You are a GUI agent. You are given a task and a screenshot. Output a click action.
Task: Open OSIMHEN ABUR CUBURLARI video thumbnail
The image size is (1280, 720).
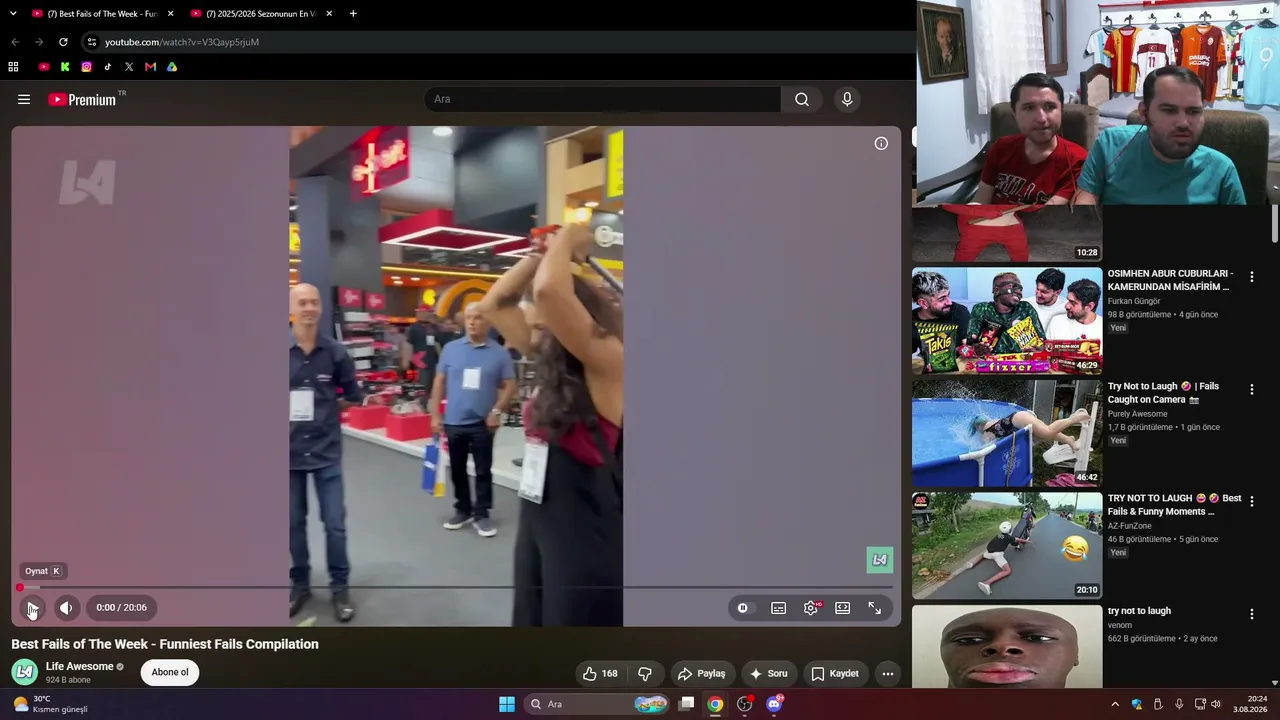1007,321
